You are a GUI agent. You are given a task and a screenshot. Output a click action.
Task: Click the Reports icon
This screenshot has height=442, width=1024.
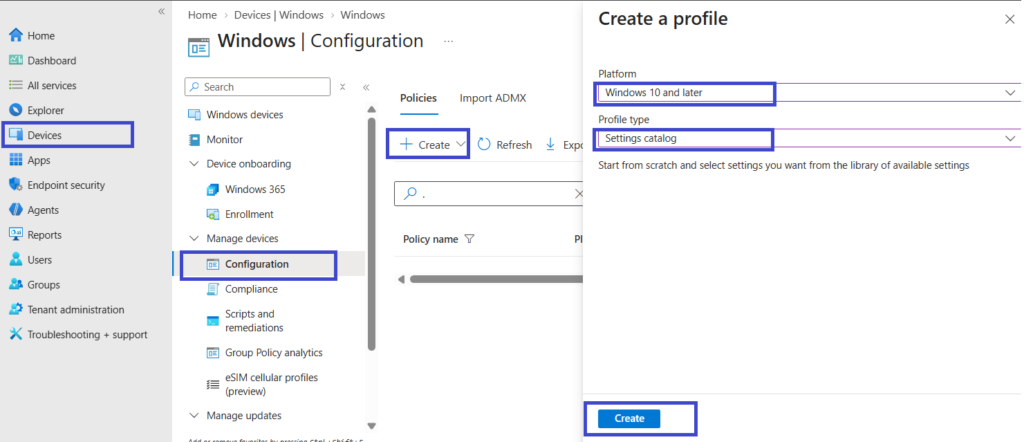(x=16, y=234)
